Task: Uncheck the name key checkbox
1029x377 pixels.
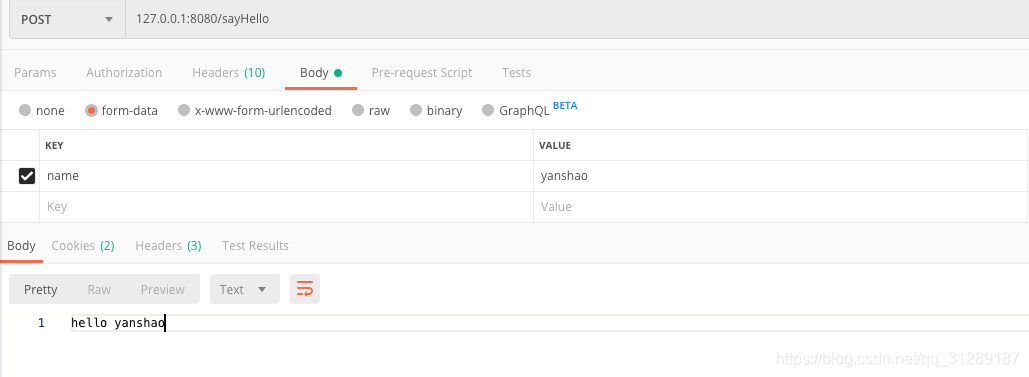Action: click(27, 176)
